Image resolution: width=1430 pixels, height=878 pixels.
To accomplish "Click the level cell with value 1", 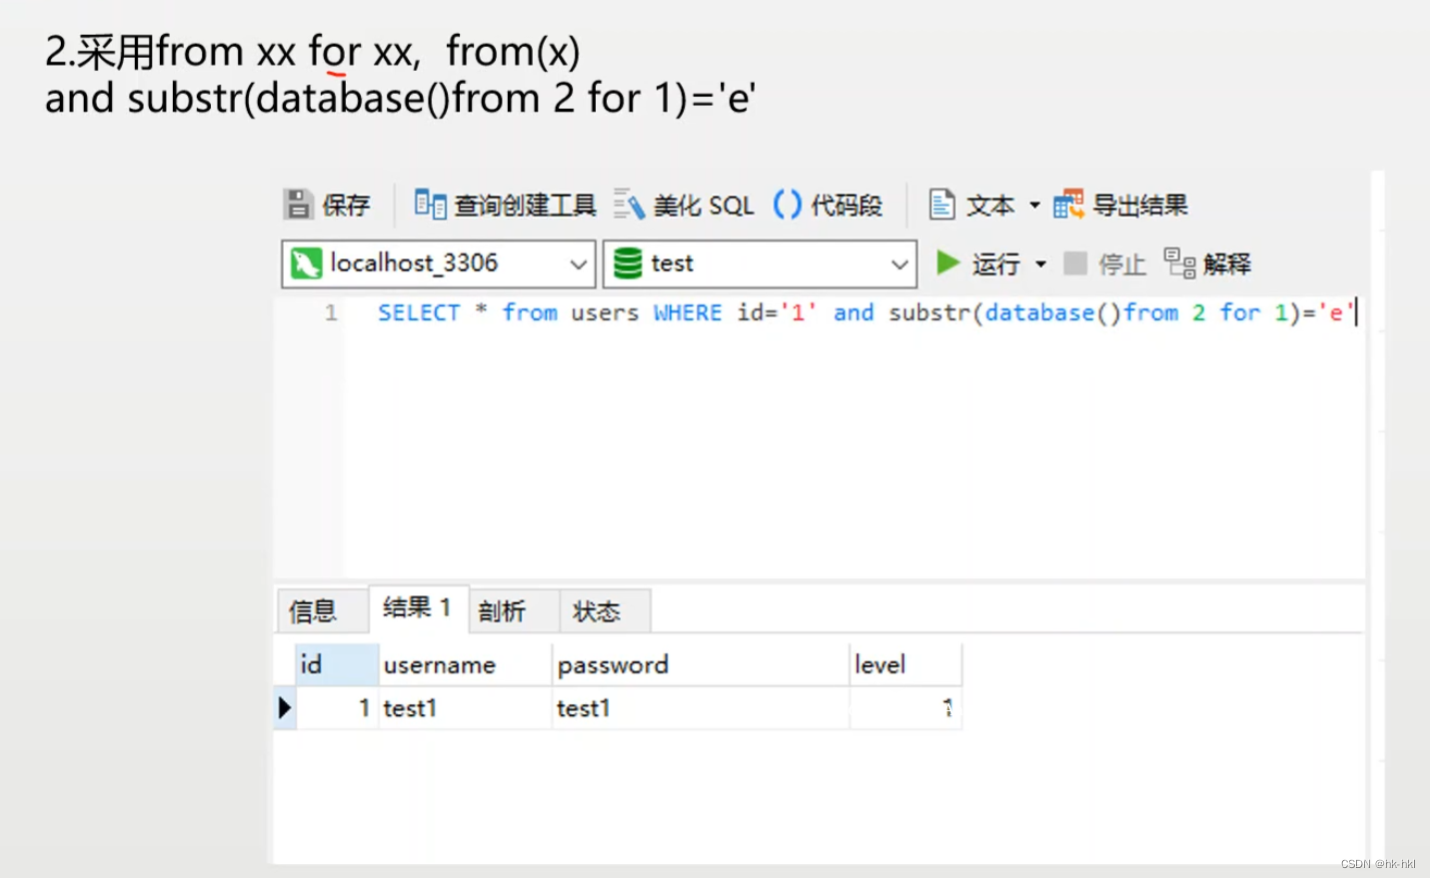I will pyautogui.click(x=906, y=708).
